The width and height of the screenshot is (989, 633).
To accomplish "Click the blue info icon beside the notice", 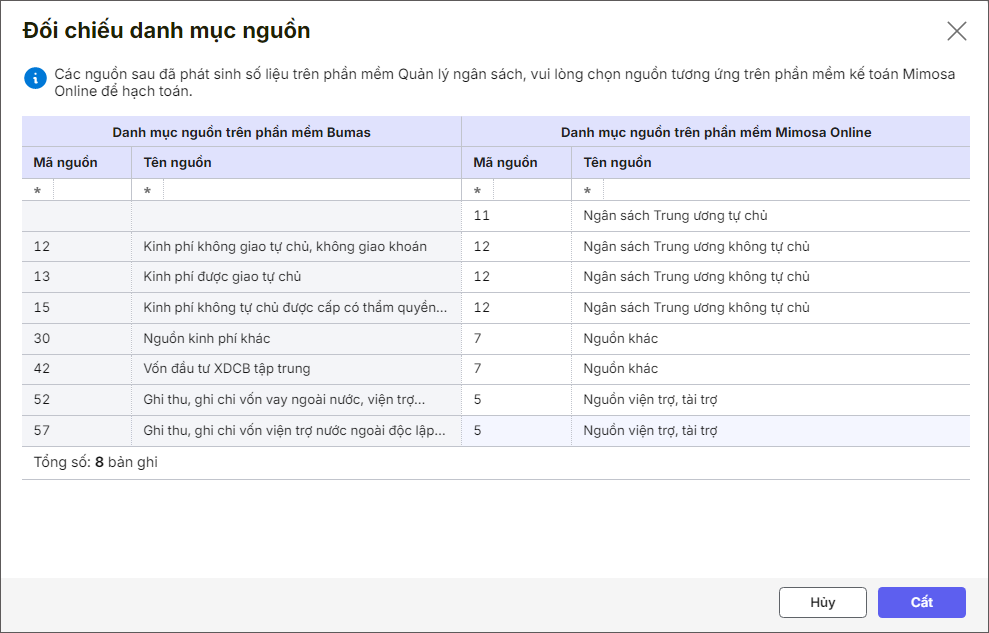I will point(36,78).
